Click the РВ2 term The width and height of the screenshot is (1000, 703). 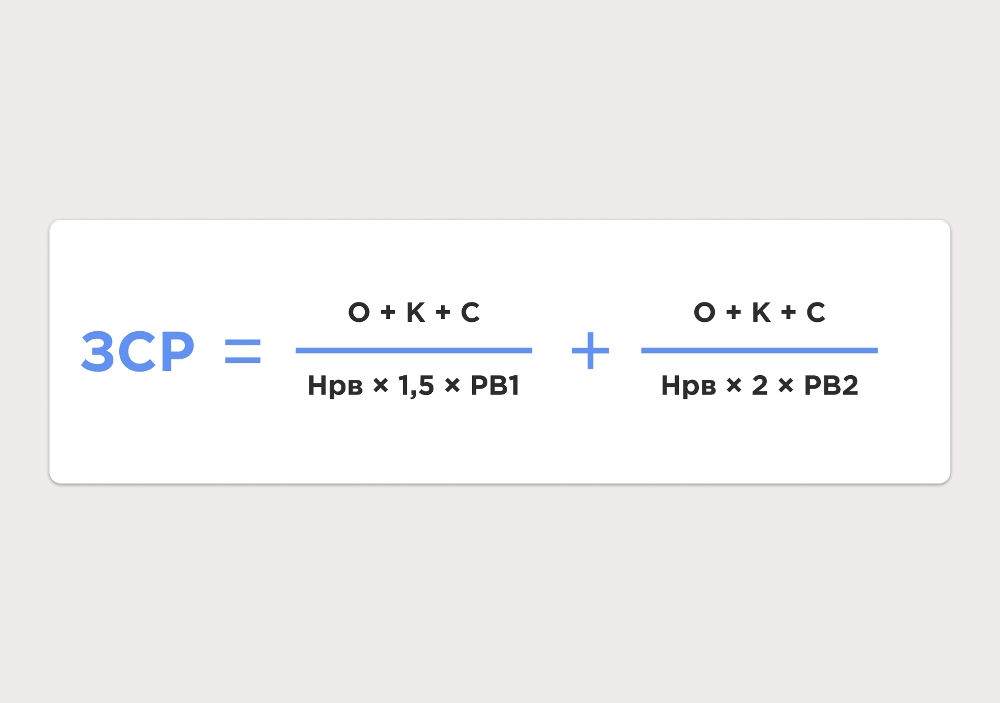coord(831,385)
